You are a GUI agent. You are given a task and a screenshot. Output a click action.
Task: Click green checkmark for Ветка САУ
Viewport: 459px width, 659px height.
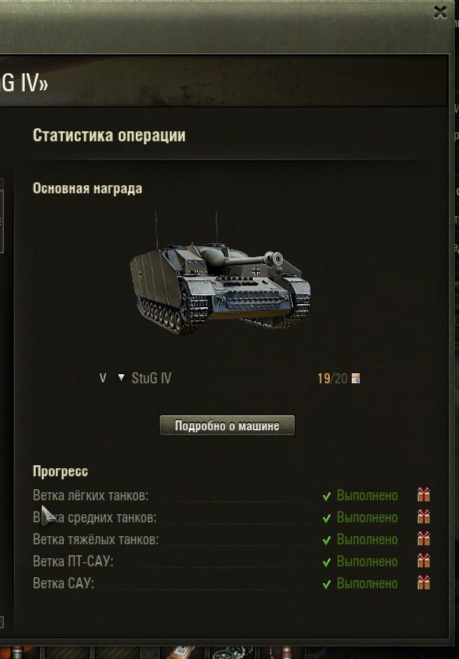(x=327, y=584)
